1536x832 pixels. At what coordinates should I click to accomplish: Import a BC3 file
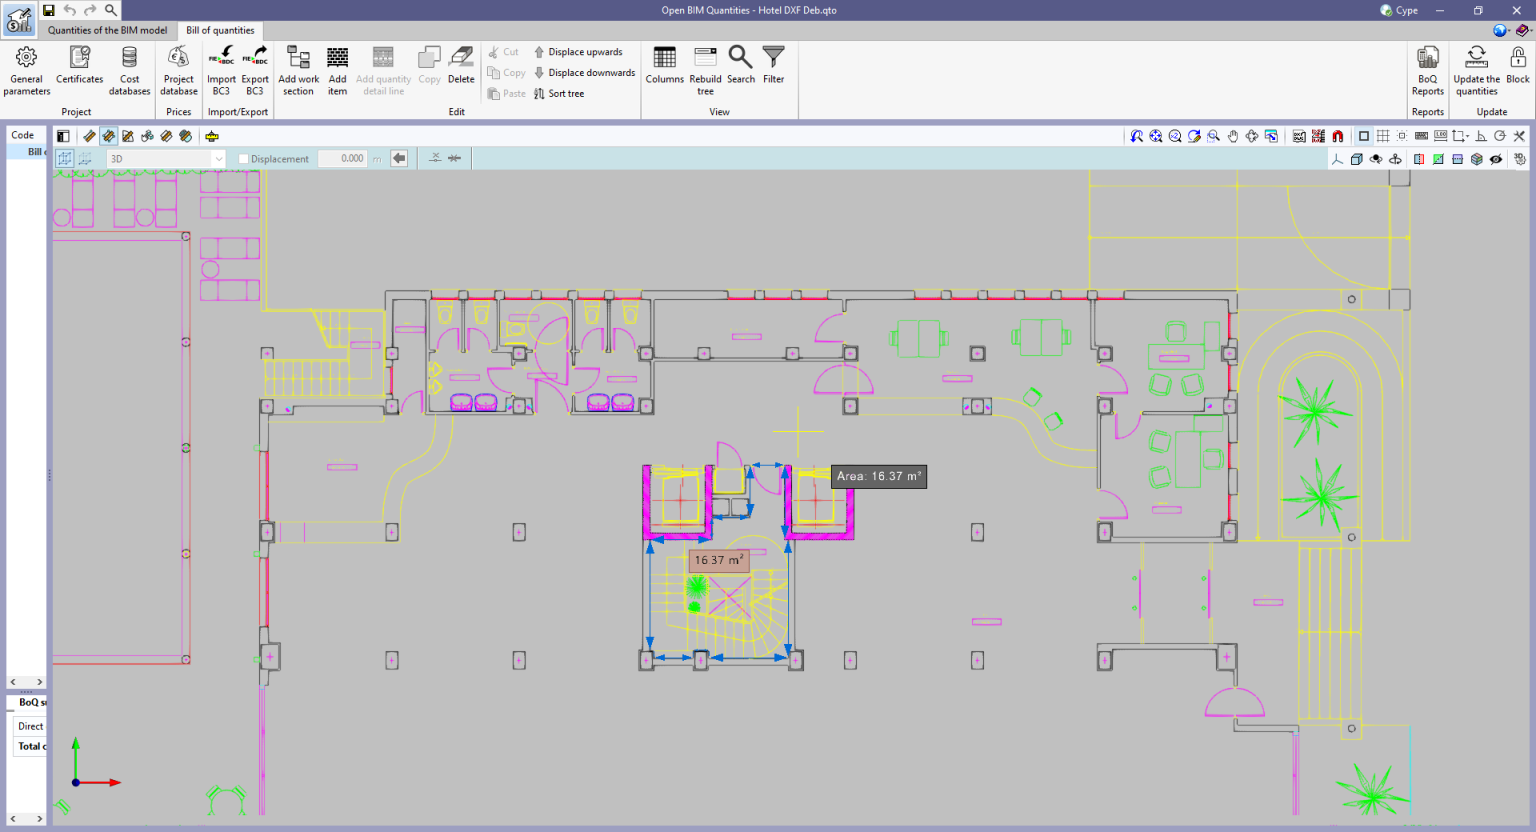click(x=221, y=70)
